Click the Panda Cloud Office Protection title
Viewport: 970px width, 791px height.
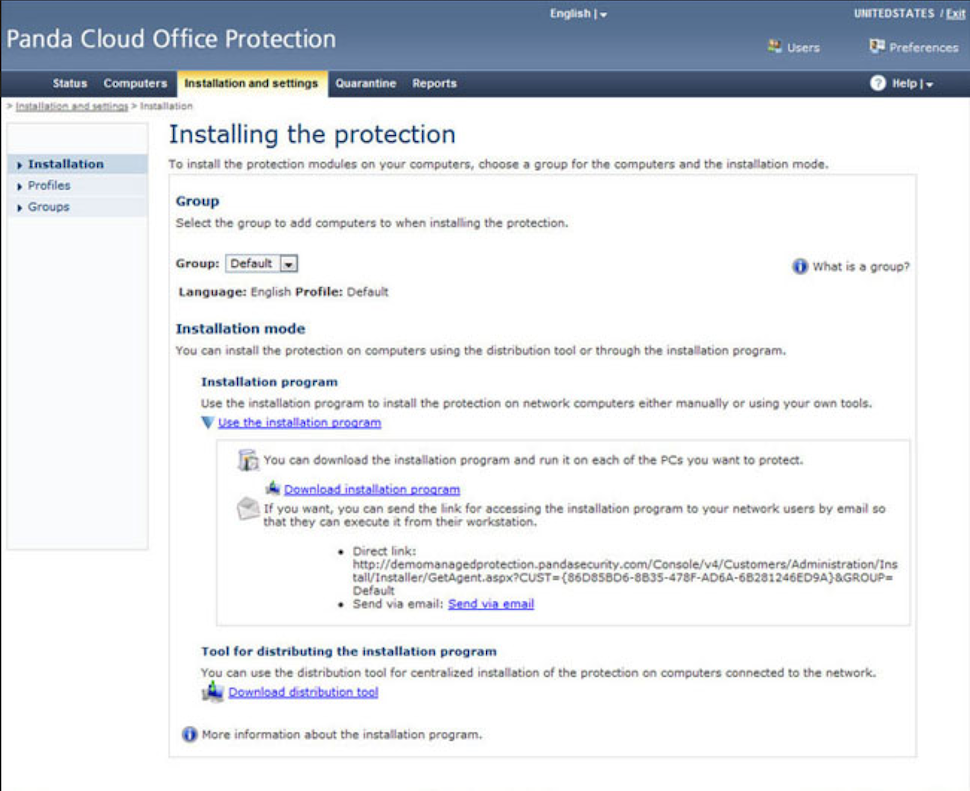point(171,39)
